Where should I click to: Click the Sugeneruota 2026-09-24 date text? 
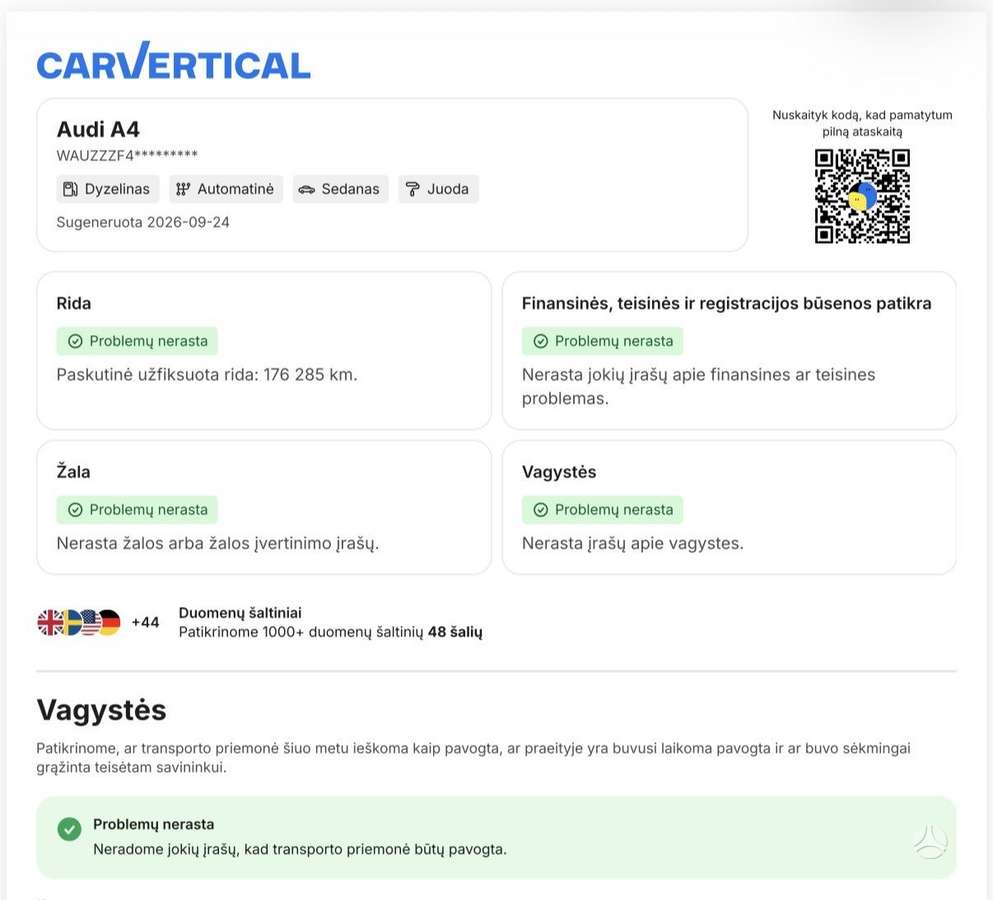pyautogui.click(x=143, y=222)
